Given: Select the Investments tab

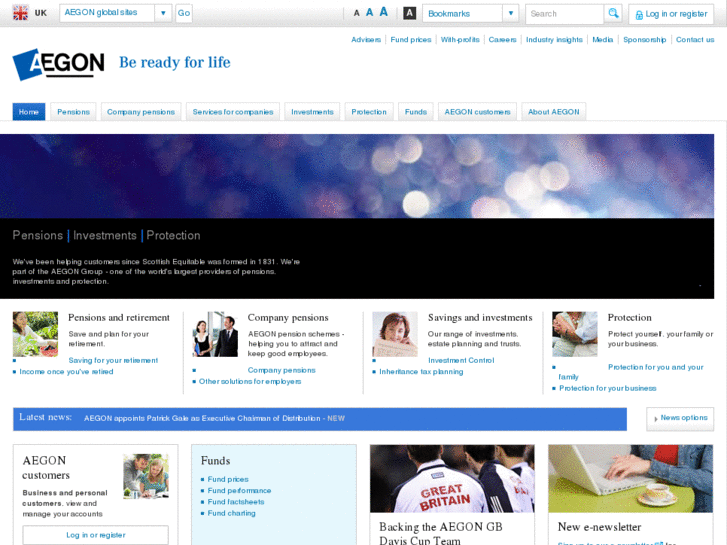Looking at the screenshot, I should (312, 112).
